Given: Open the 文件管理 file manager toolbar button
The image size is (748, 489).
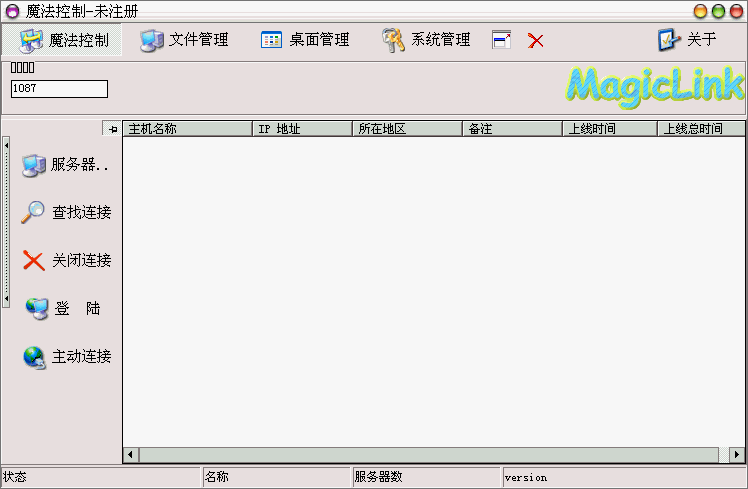Looking at the screenshot, I should [x=185, y=40].
